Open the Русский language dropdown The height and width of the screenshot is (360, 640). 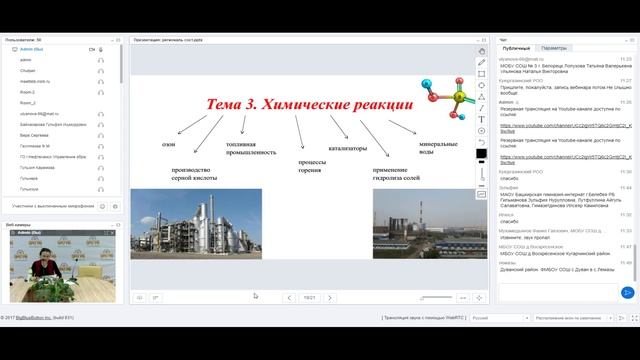coord(500,318)
